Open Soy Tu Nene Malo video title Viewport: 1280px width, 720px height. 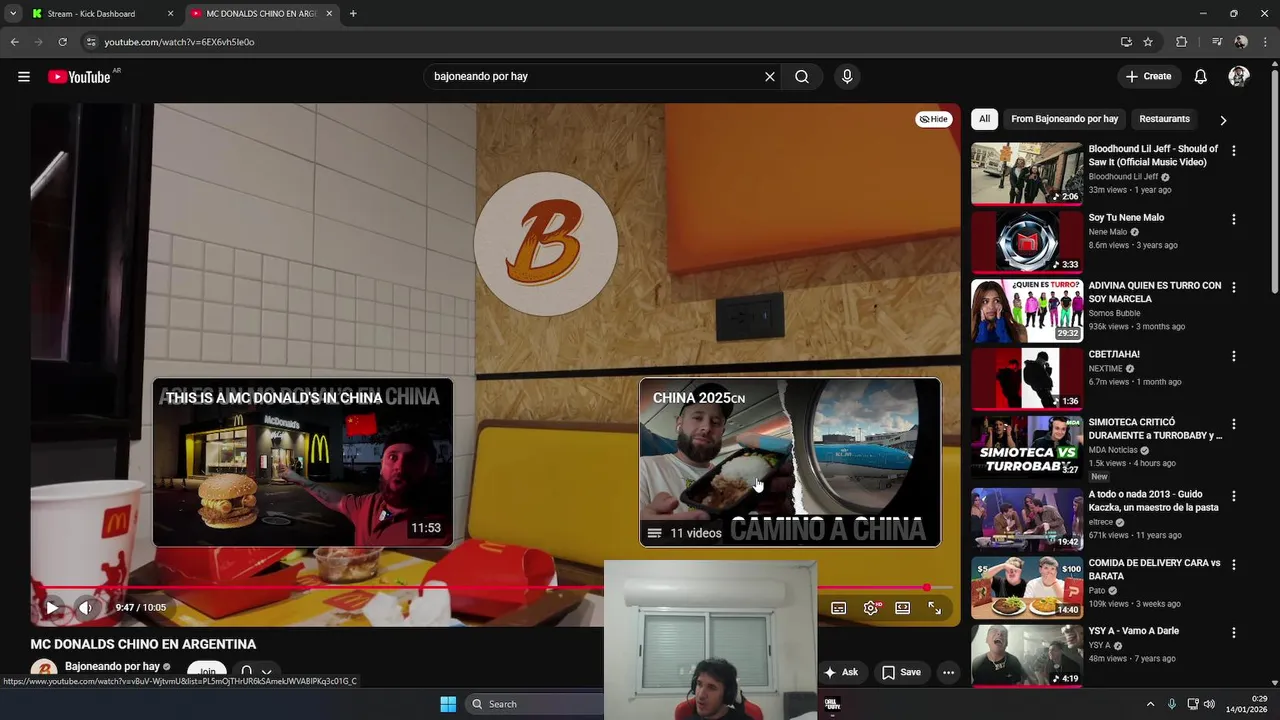pyautogui.click(x=1126, y=218)
